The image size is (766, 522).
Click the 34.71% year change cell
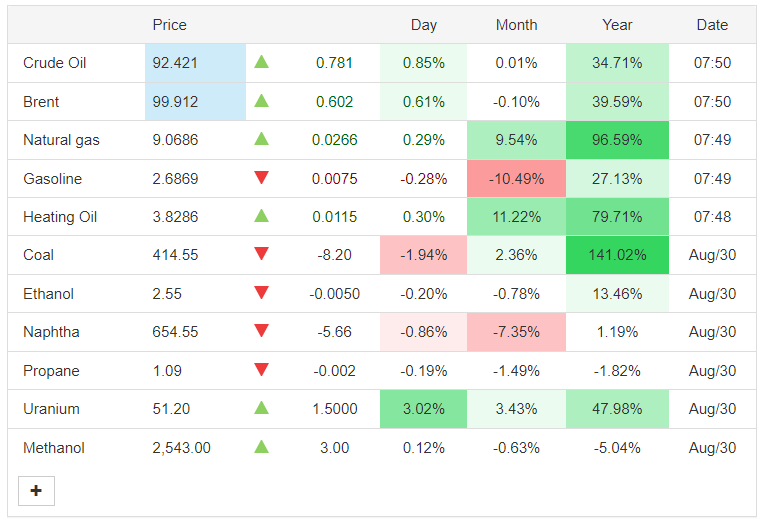pos(617,63)
